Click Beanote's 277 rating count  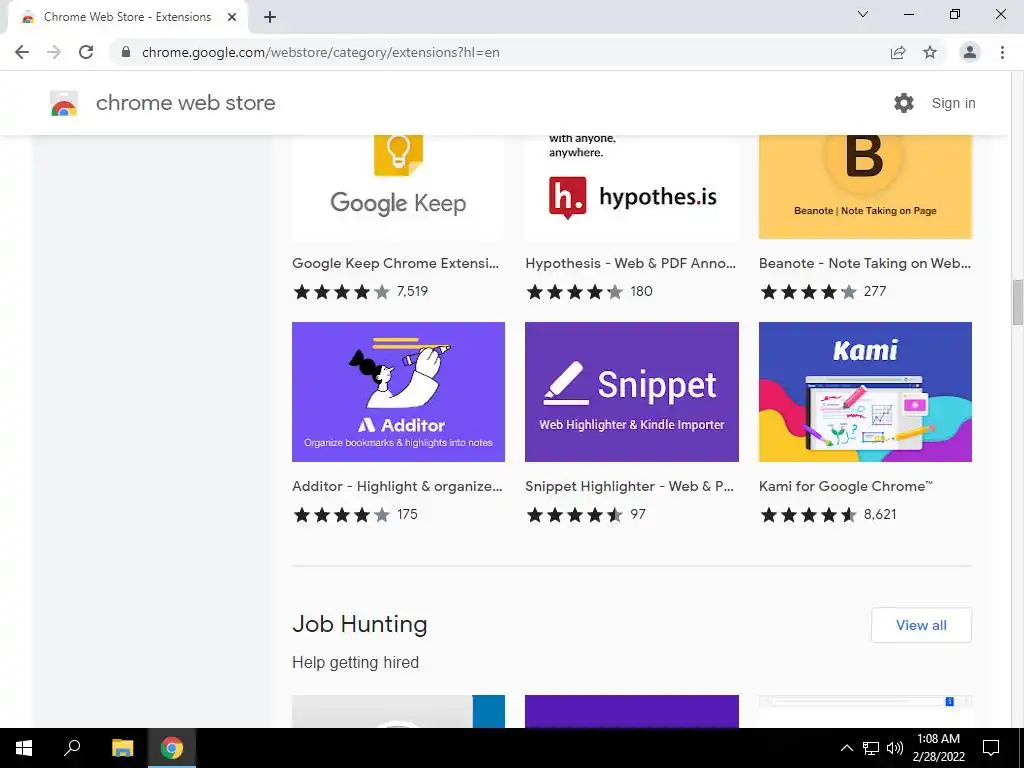[x=875, y=291]
